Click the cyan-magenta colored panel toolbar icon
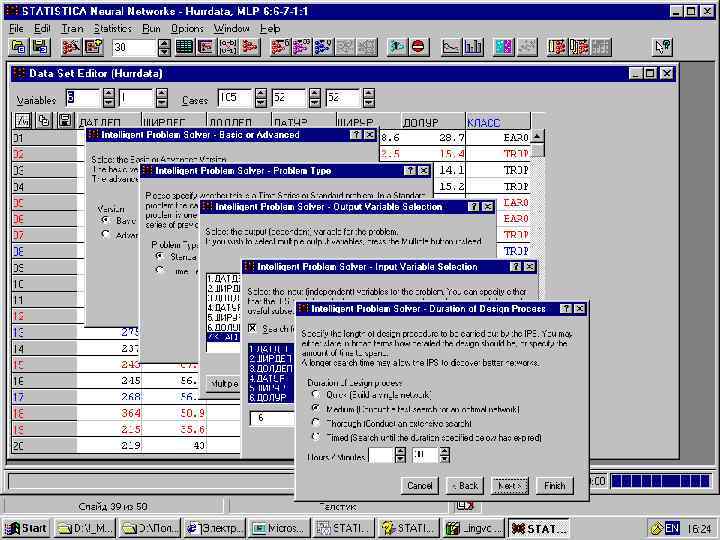 (504, 47)
